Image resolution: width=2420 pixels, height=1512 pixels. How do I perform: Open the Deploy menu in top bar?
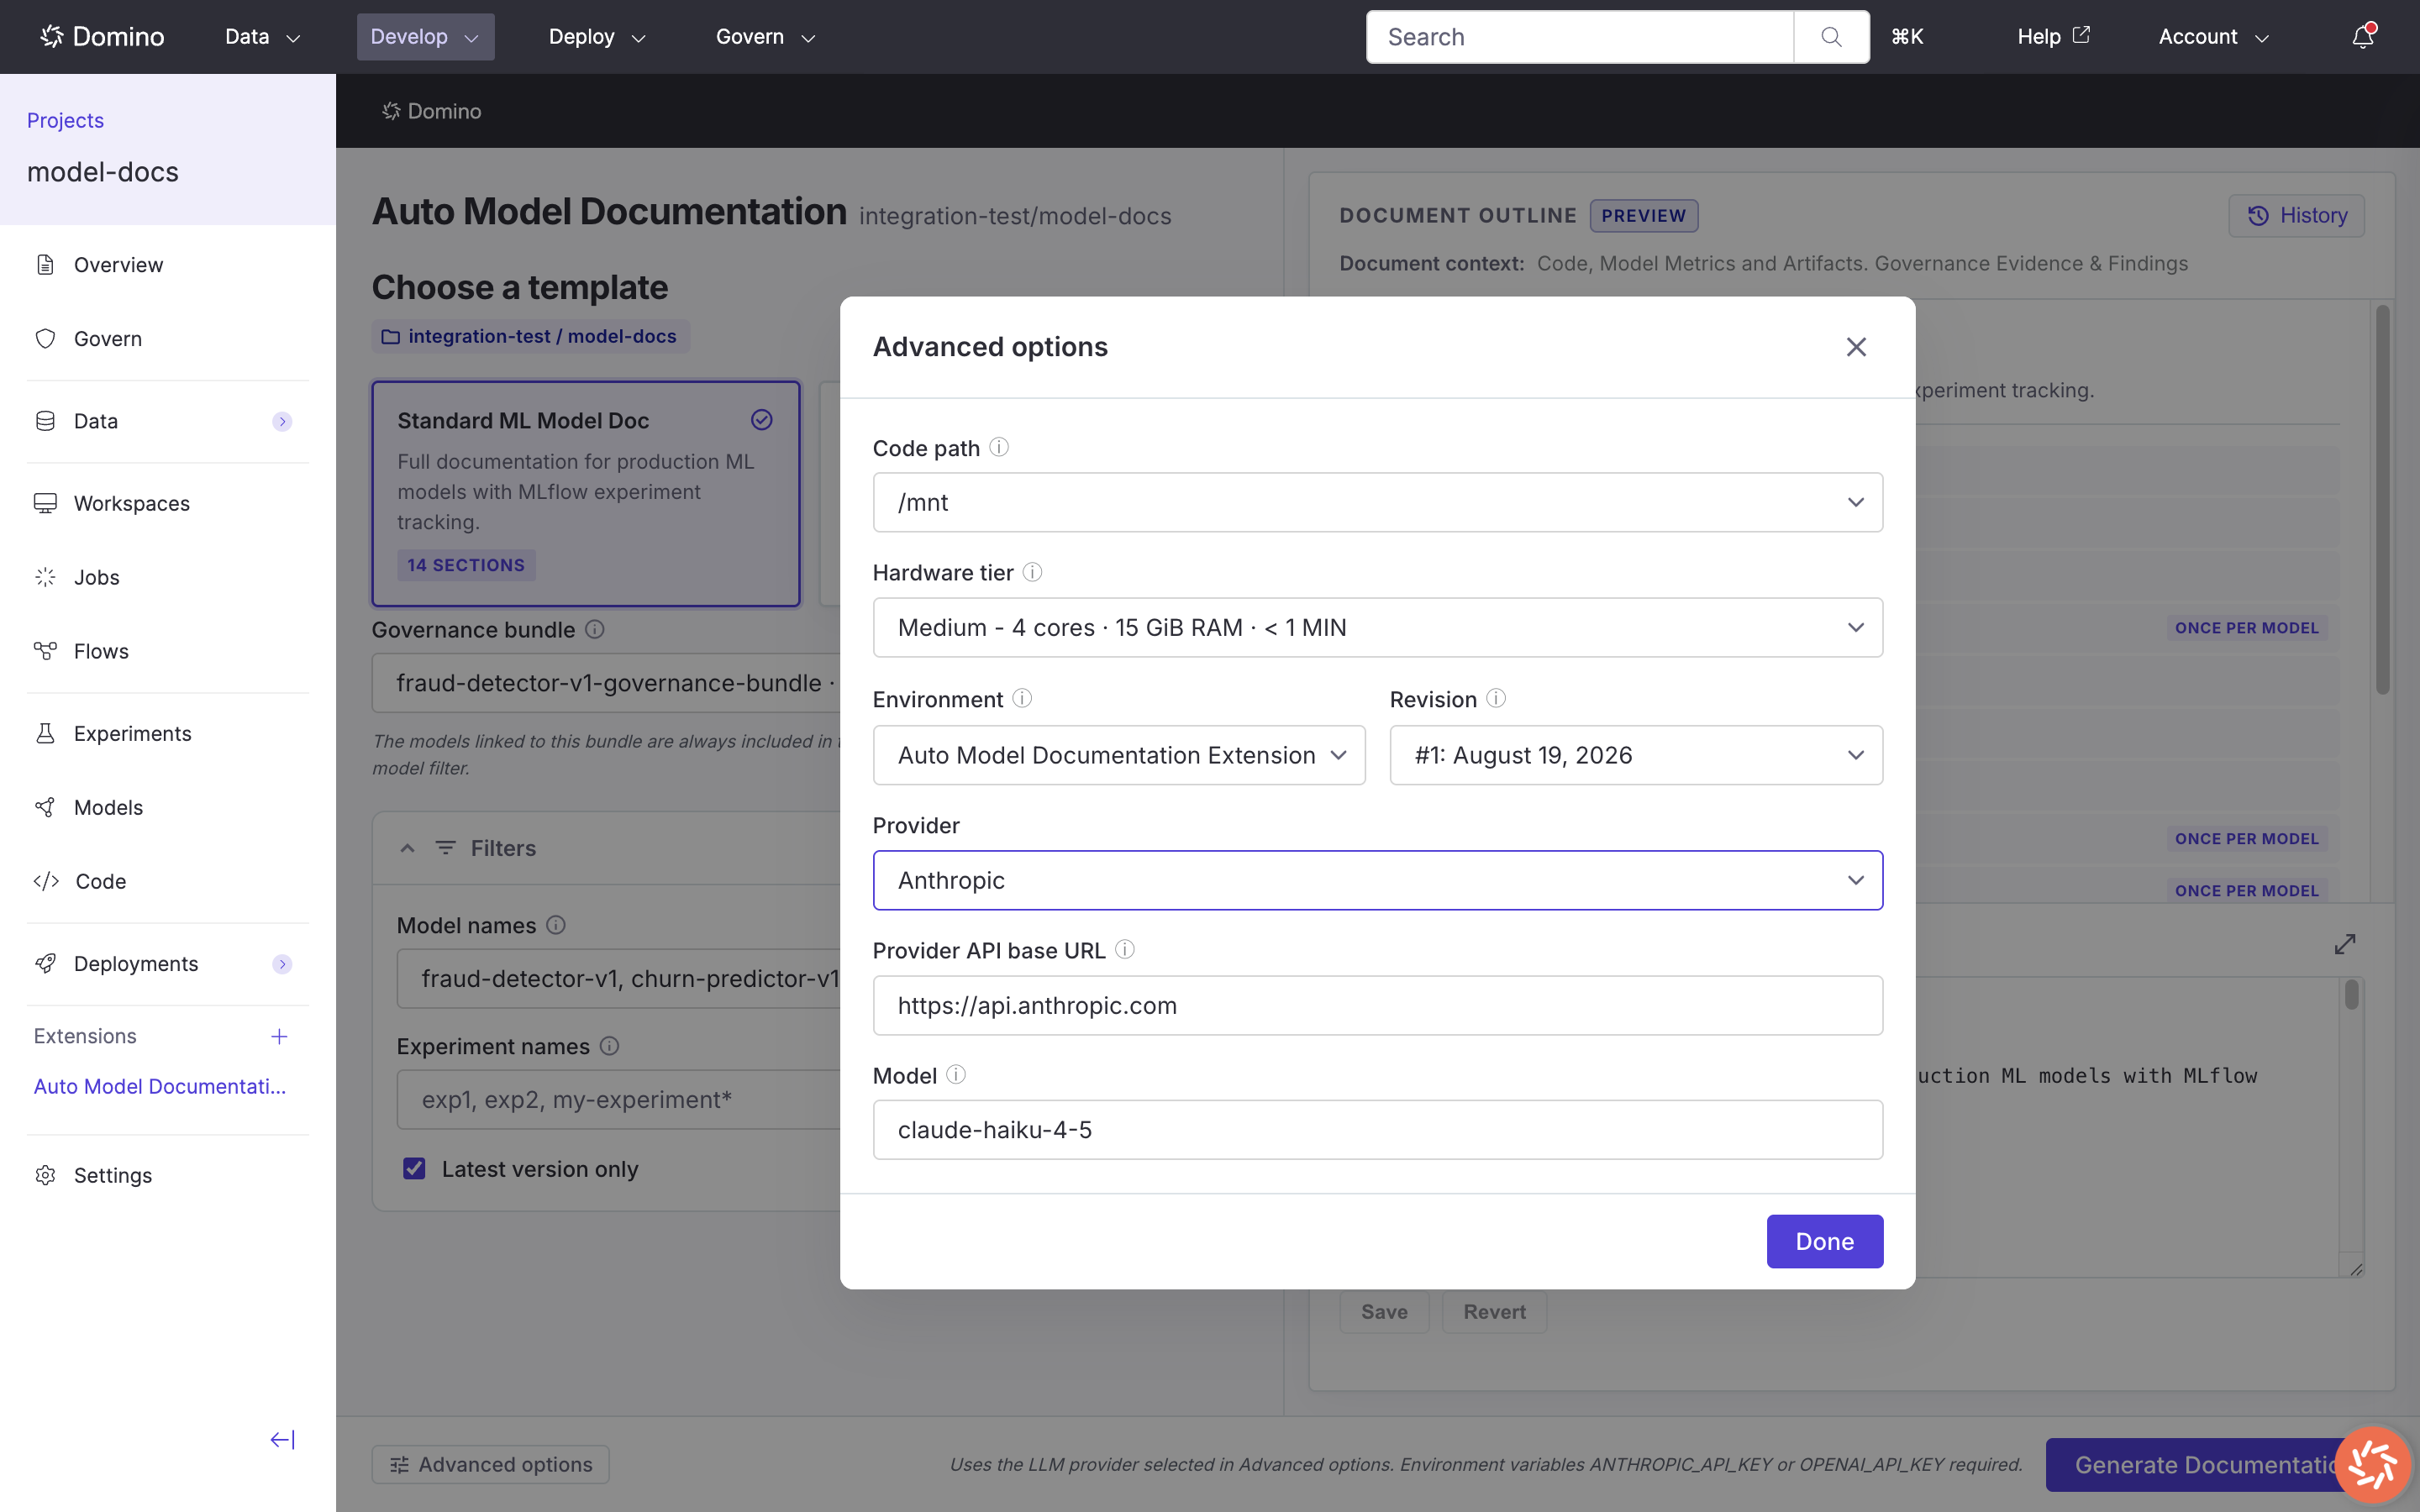pyautogui.click(x=597, y=37)
